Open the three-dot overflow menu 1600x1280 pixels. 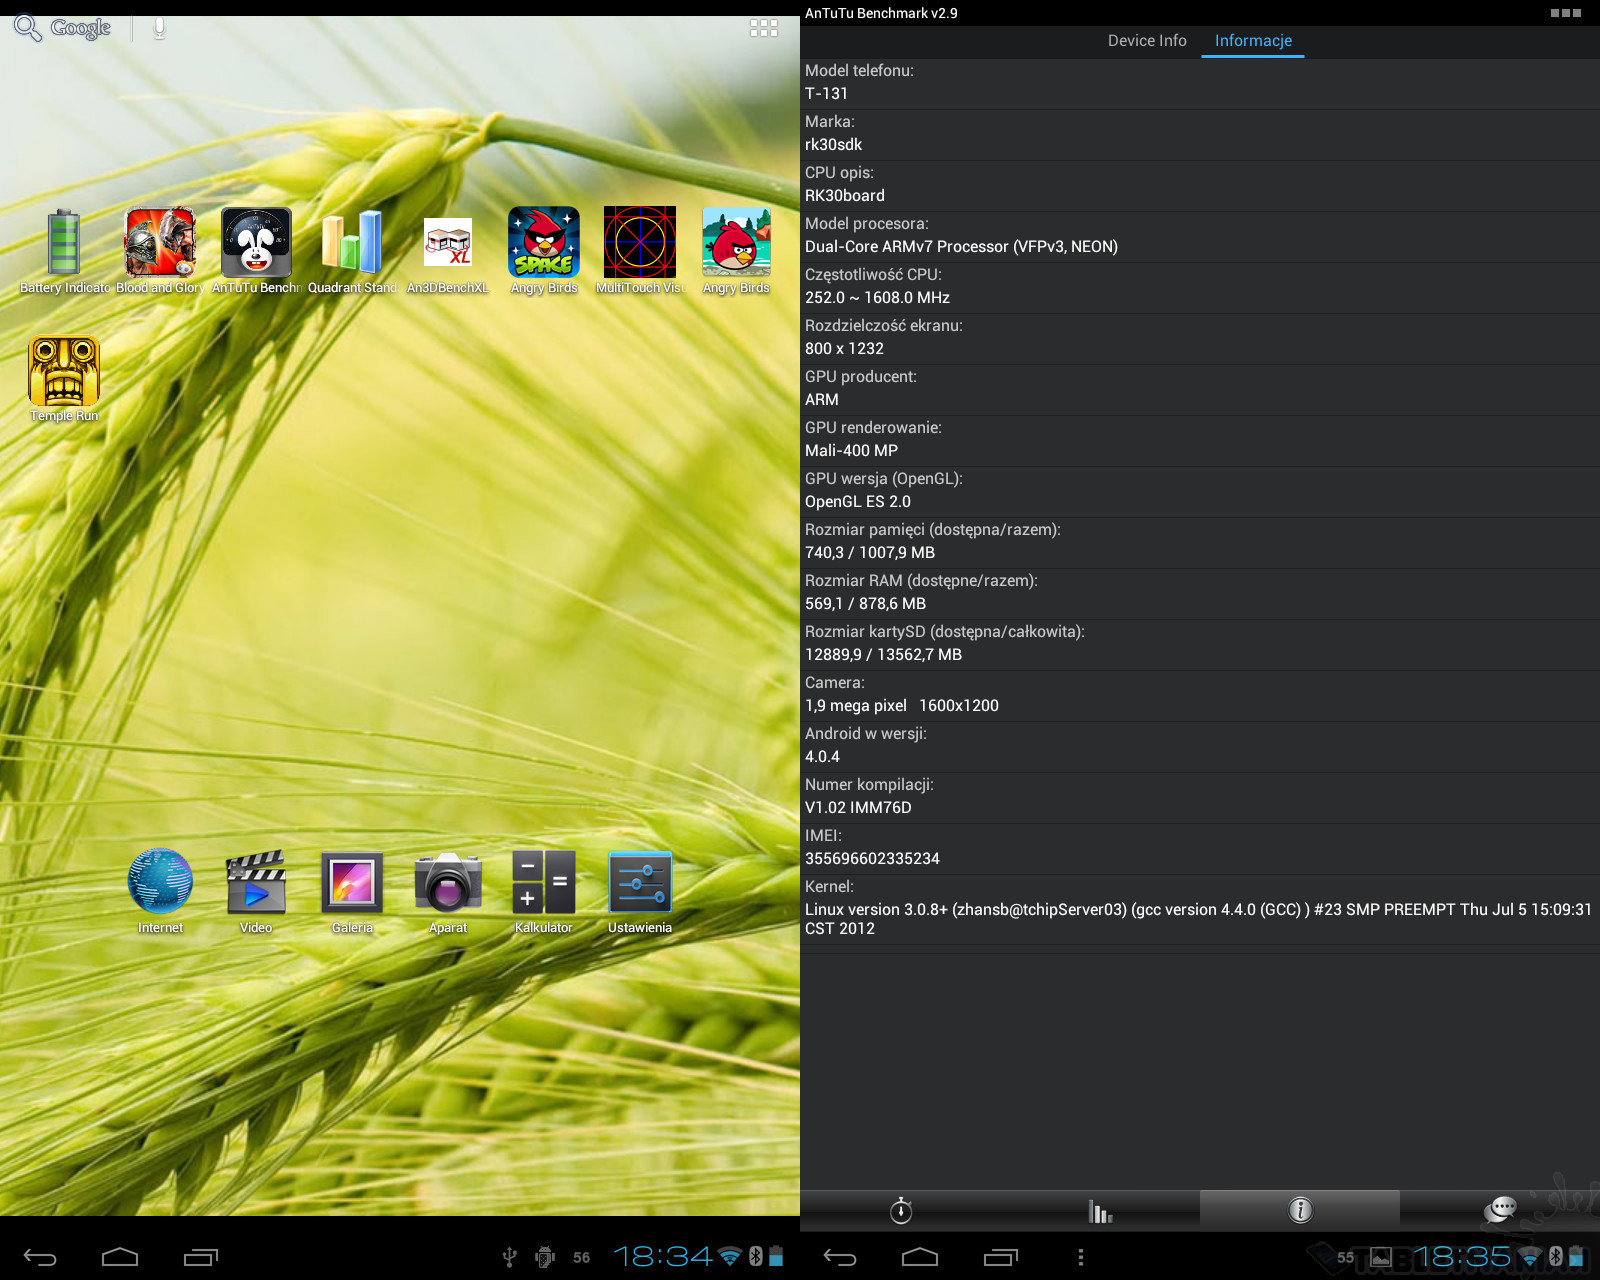(1080, 1257)
